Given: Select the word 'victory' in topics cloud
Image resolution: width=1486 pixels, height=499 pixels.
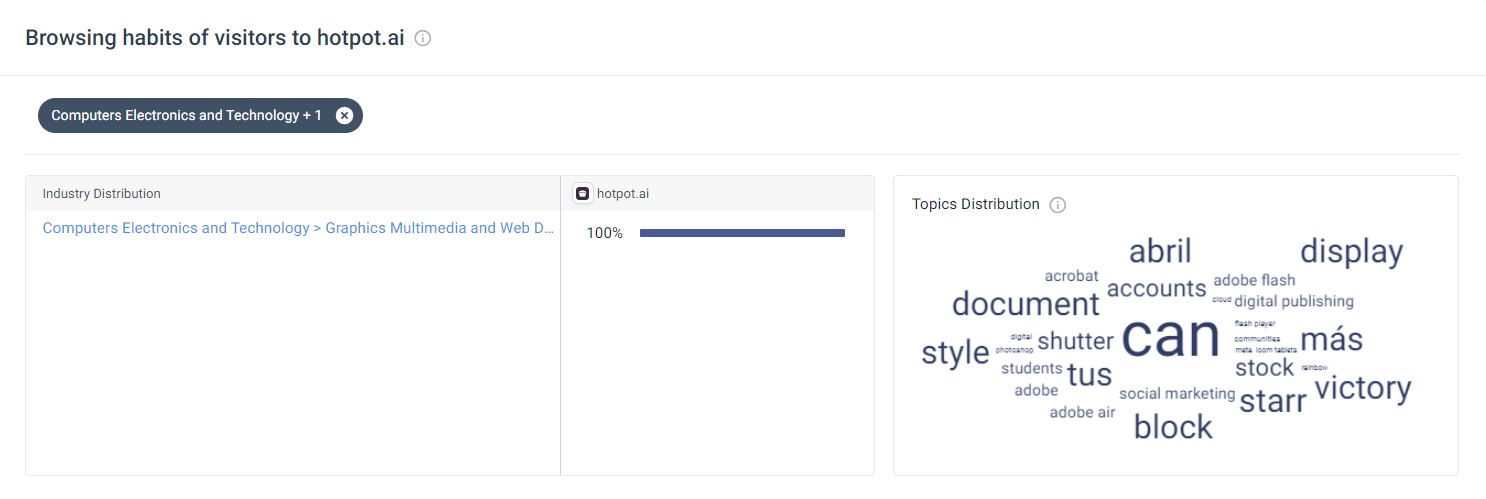Looking at the screenshot, I should tap(1363, 388).
